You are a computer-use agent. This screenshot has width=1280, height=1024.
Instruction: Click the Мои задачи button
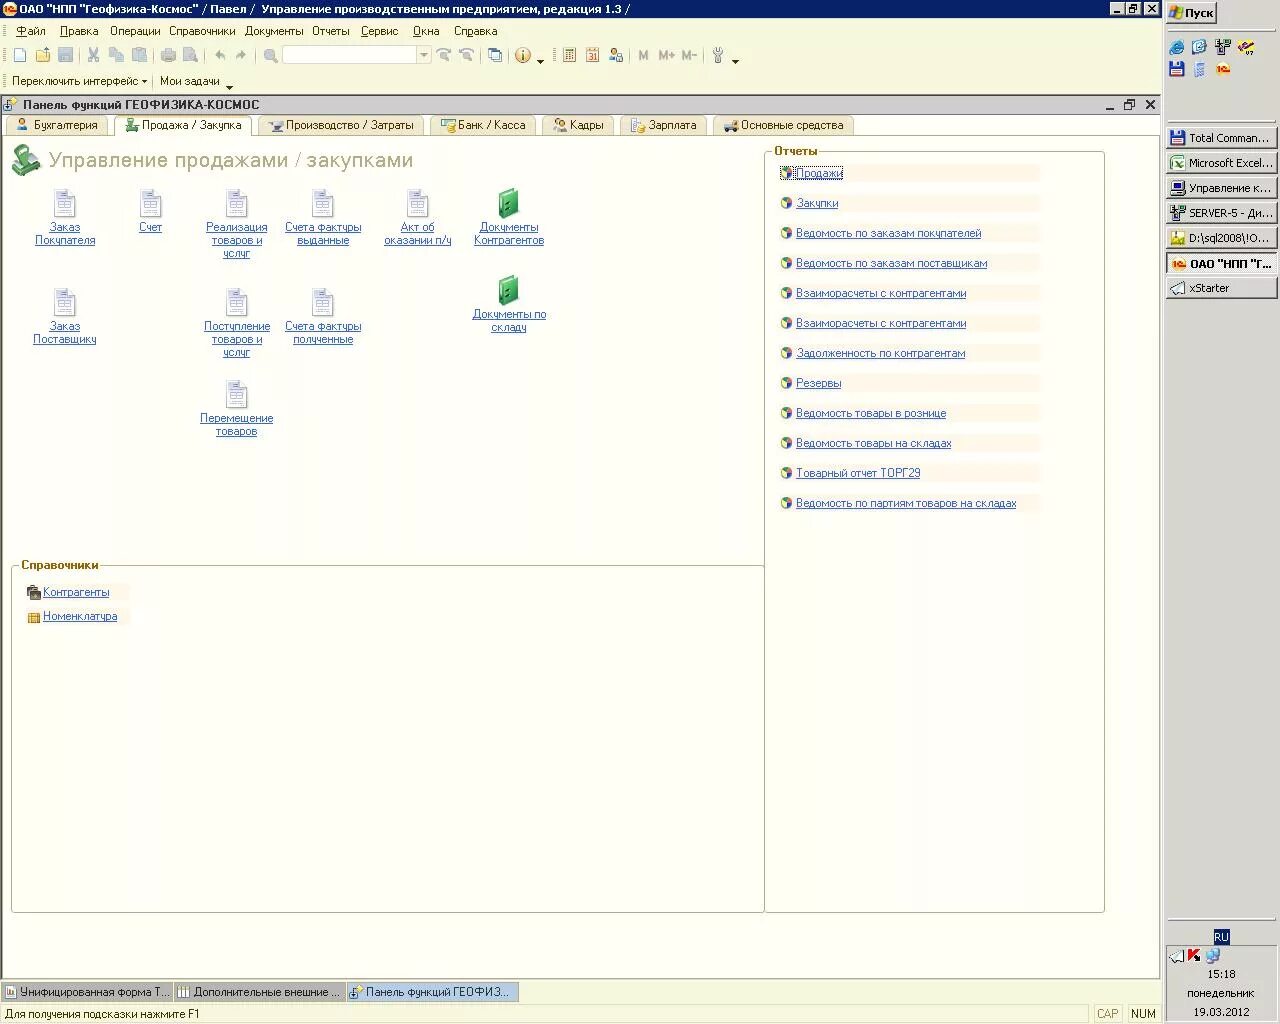[x=189, y=81]
